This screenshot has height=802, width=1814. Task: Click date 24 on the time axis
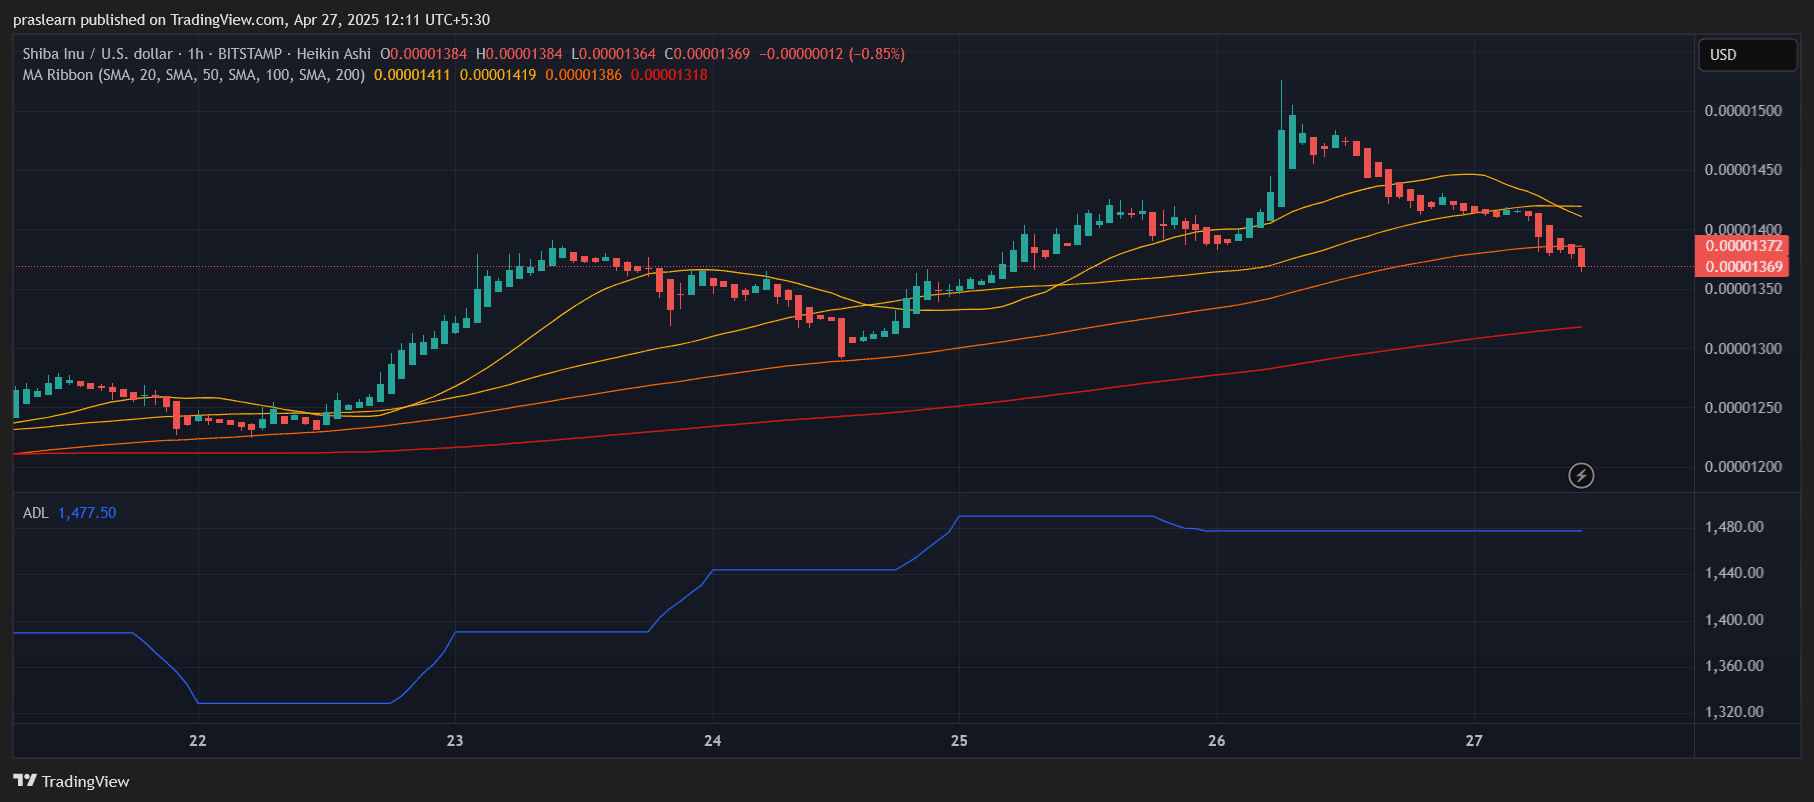point(712,741)
